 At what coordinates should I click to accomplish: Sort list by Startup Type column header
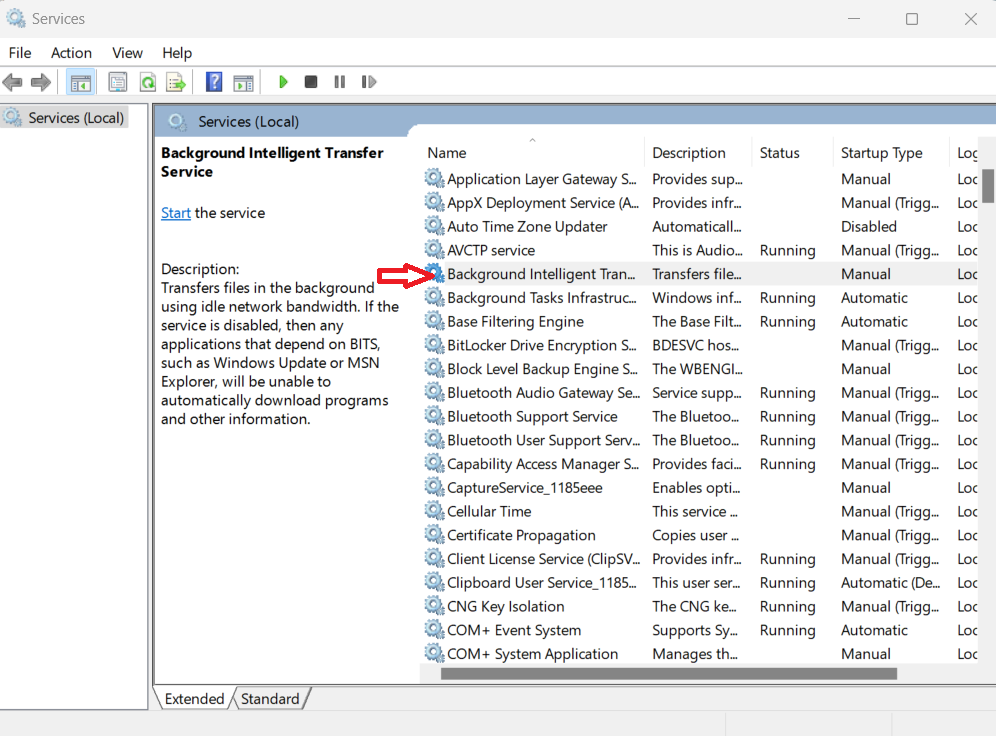click(881, 153)
